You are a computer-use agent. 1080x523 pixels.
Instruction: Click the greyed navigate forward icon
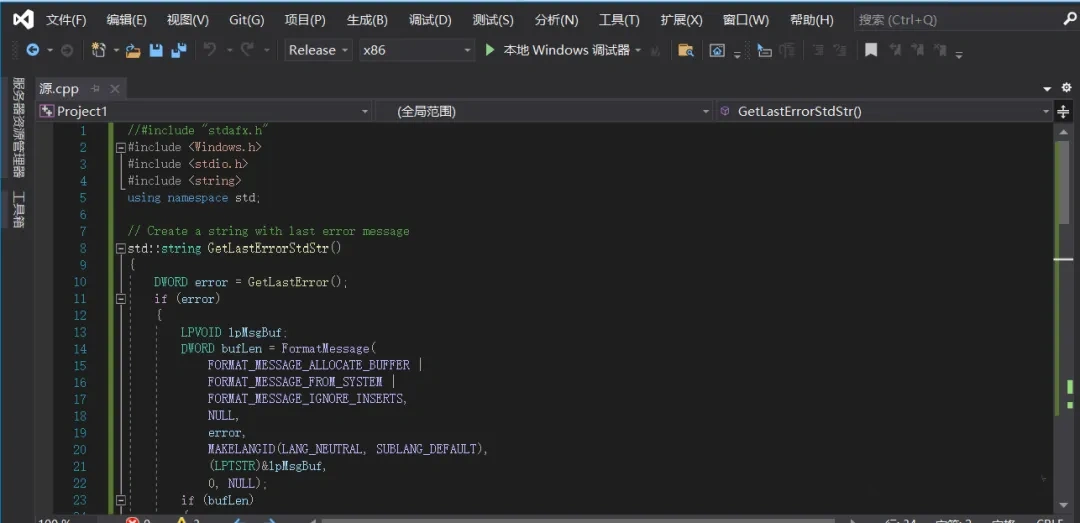tap(67, 50)
